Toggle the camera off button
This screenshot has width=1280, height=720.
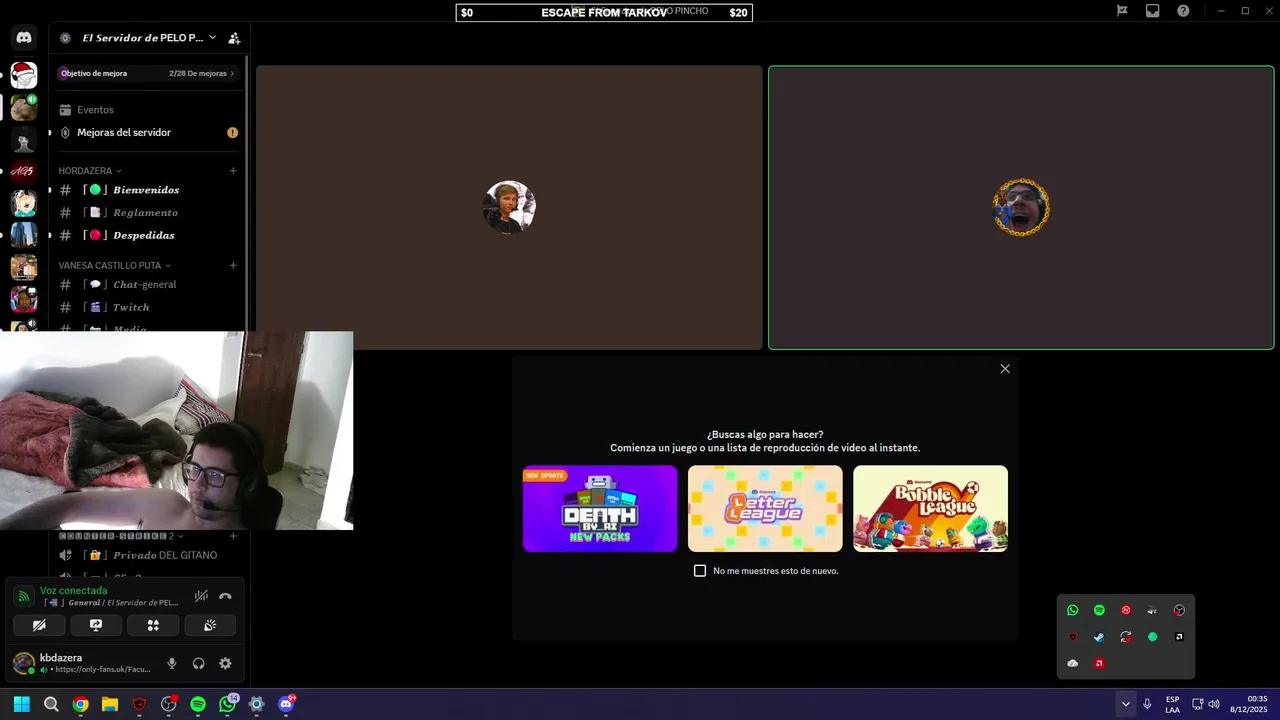pyautogui.click(x=39, y=625)
